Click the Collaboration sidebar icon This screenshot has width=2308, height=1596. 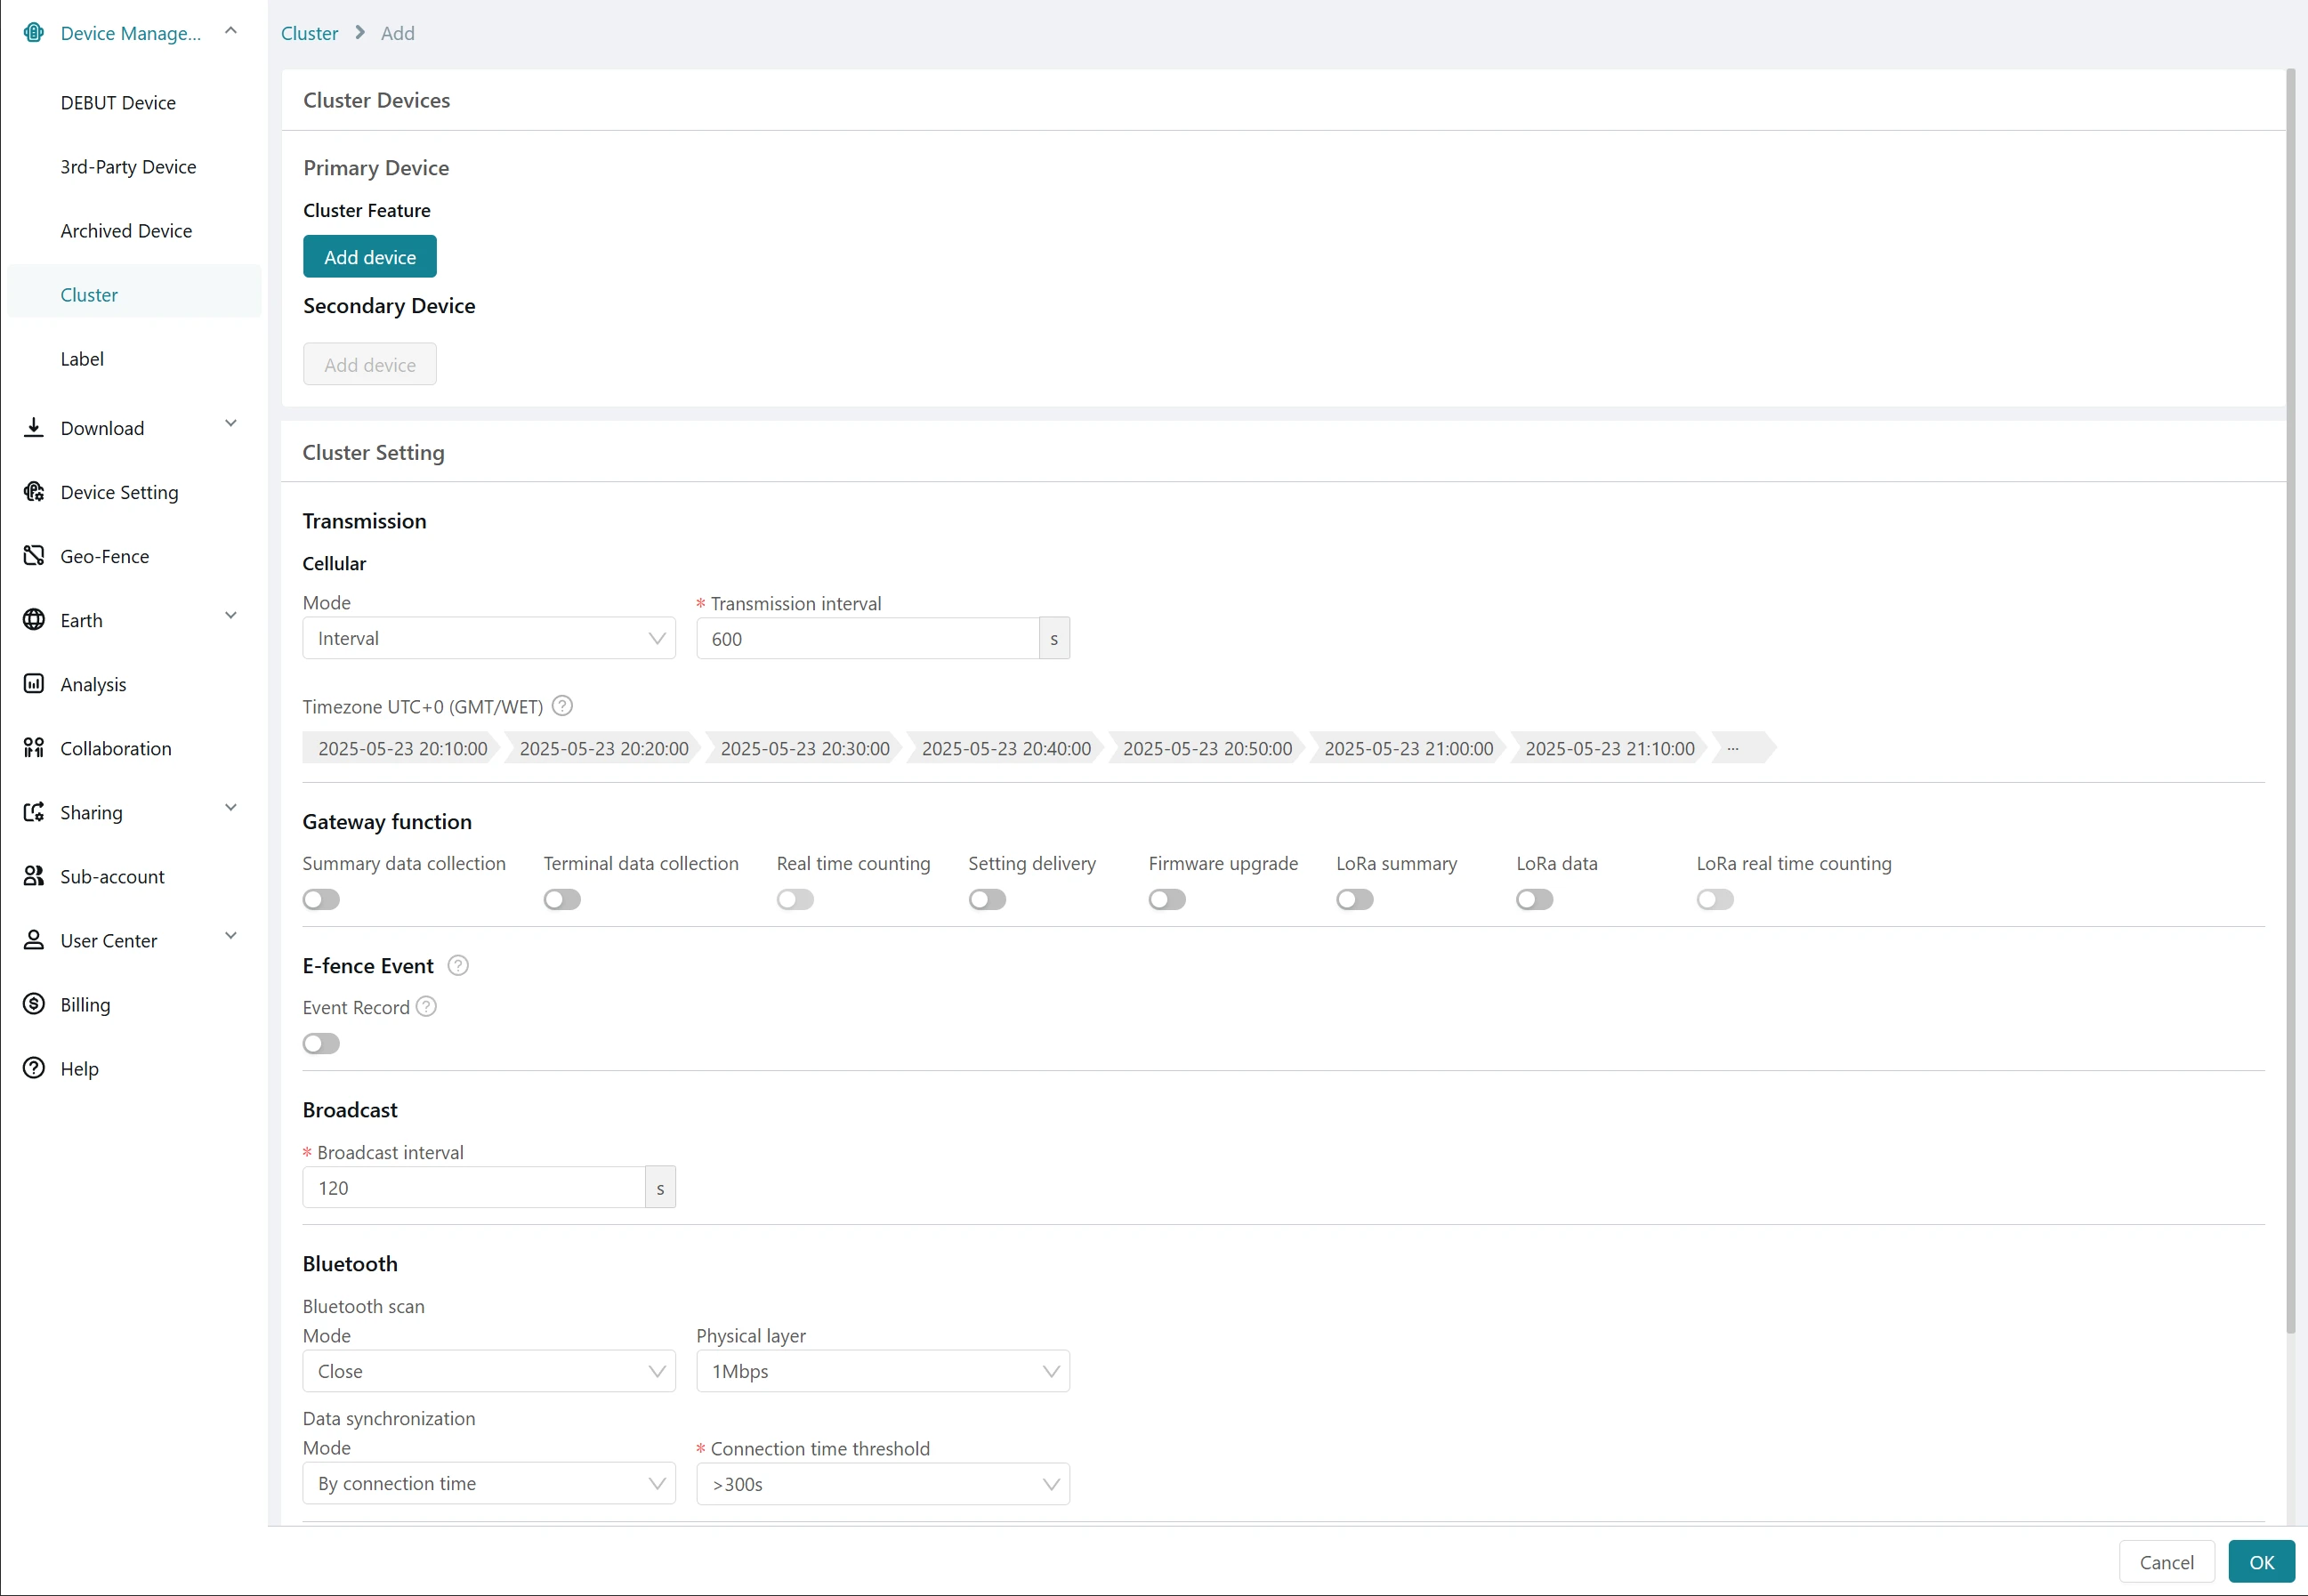click(34, 748)
